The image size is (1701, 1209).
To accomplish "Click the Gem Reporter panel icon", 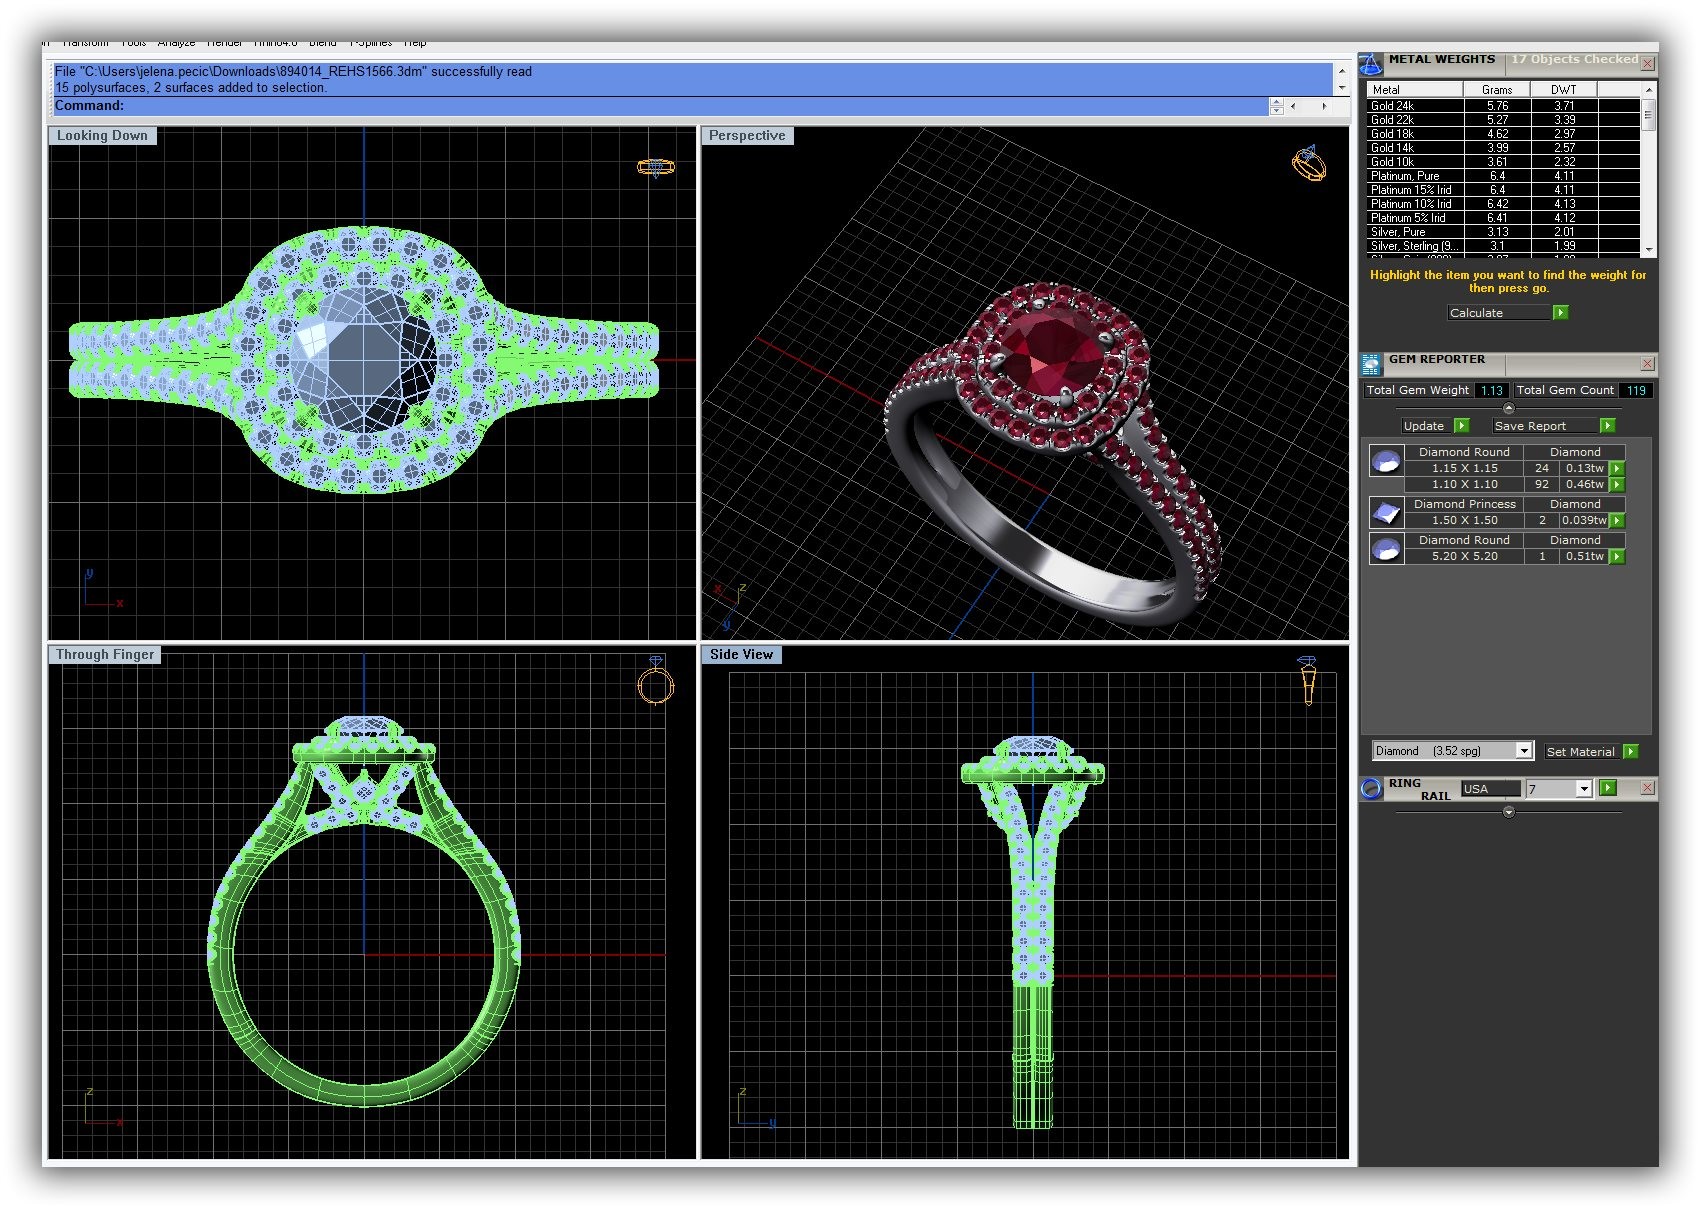I will pyautogui.click(x=1371, y=365).
